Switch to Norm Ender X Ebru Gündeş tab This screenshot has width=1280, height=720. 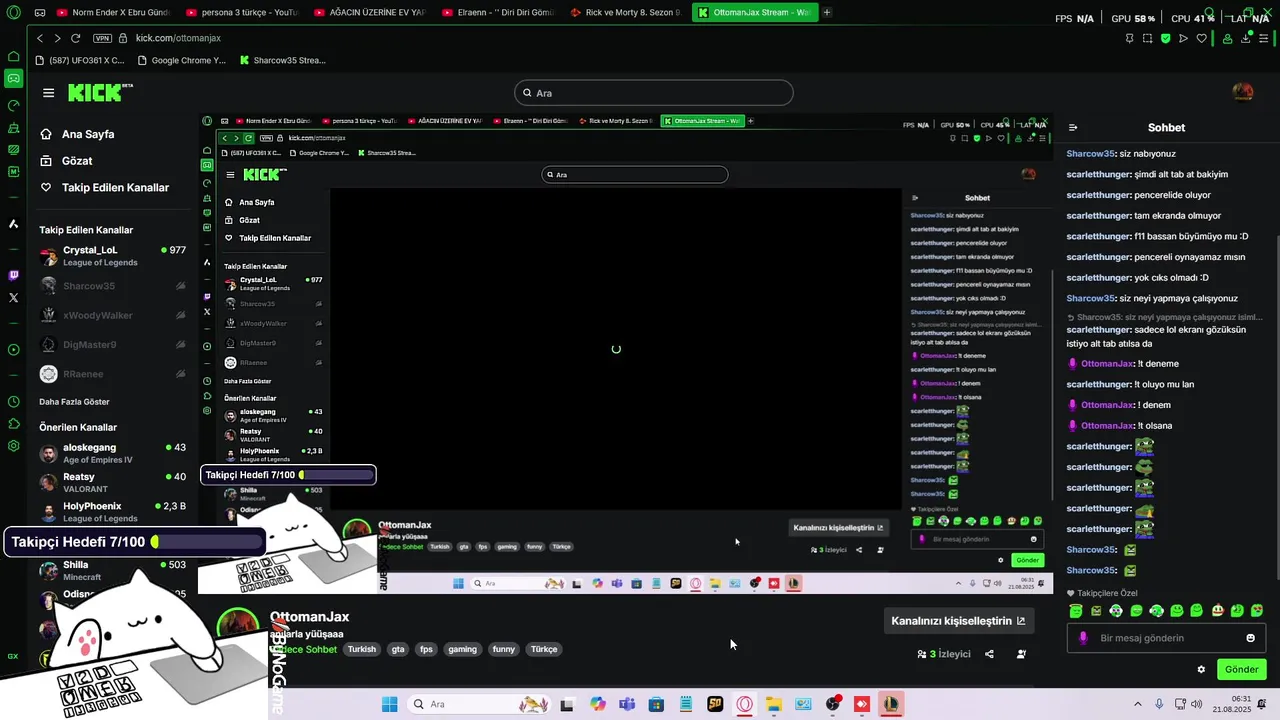click(113, 13)
